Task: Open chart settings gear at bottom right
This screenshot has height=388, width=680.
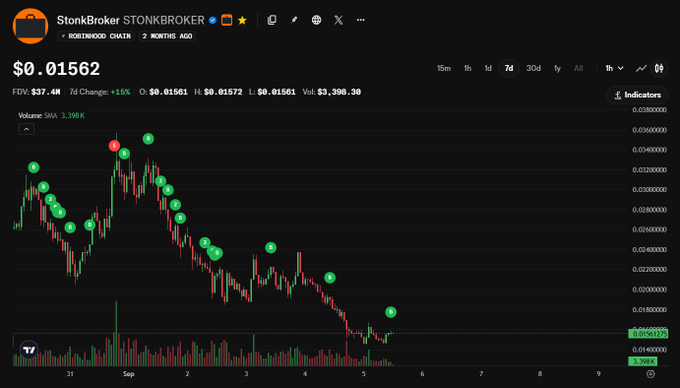Action: pos(651,374)
